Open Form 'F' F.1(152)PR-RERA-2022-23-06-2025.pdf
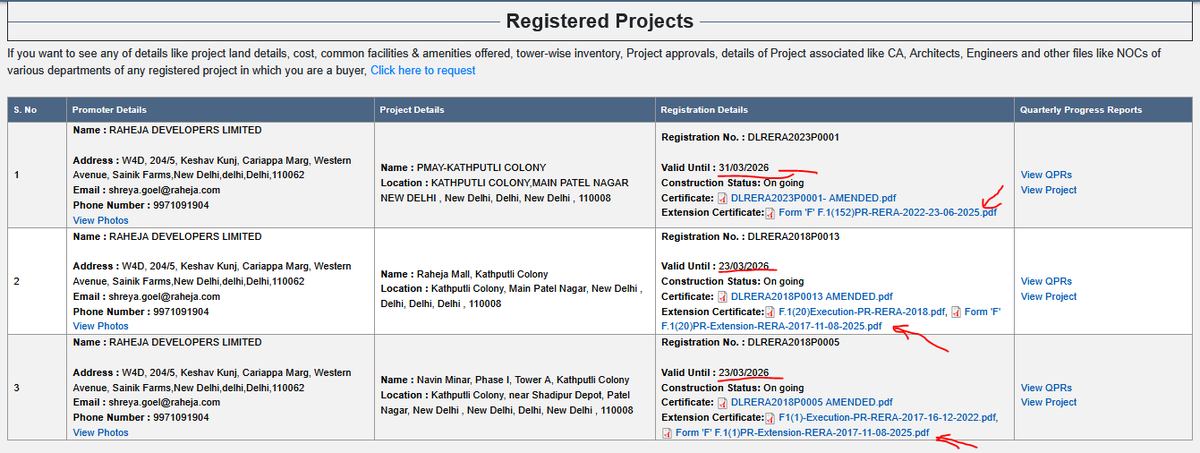 click(x=888, y=213)
